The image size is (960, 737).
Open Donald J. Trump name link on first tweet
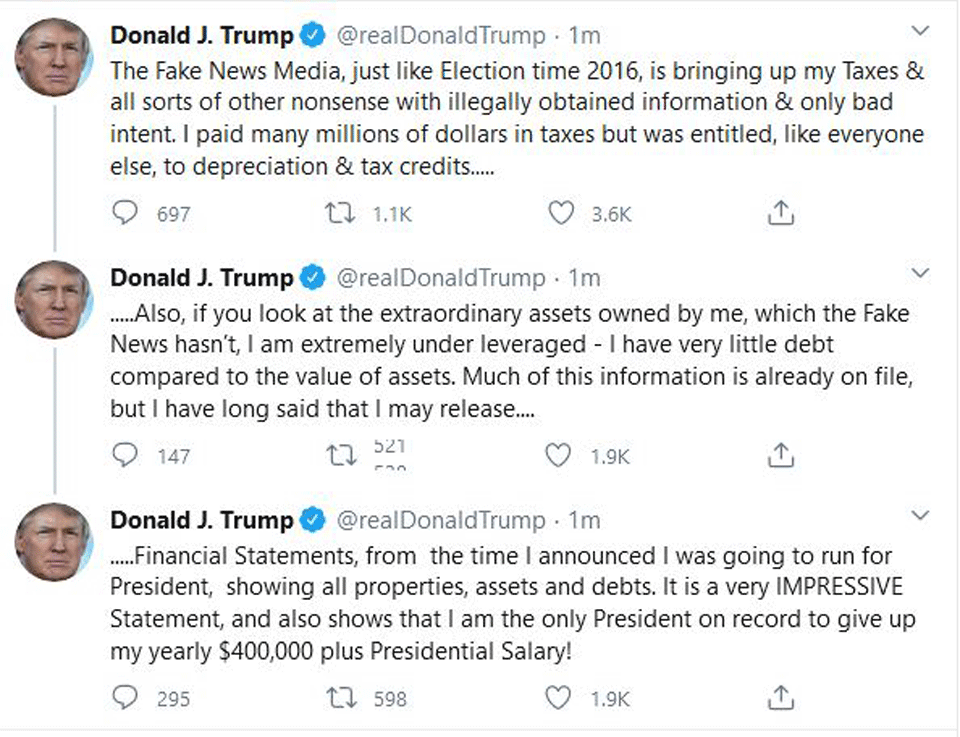tap(202, 36)
